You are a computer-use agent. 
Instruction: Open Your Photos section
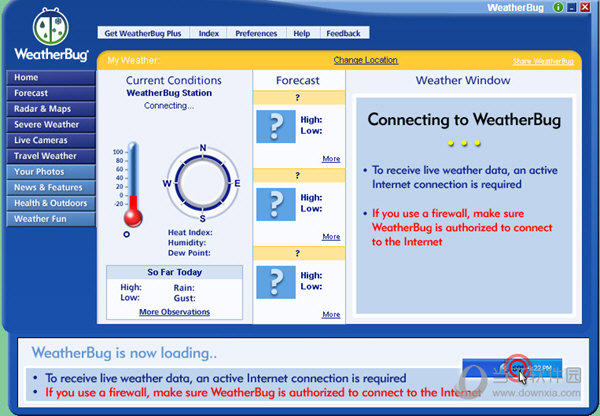point(51,171)
